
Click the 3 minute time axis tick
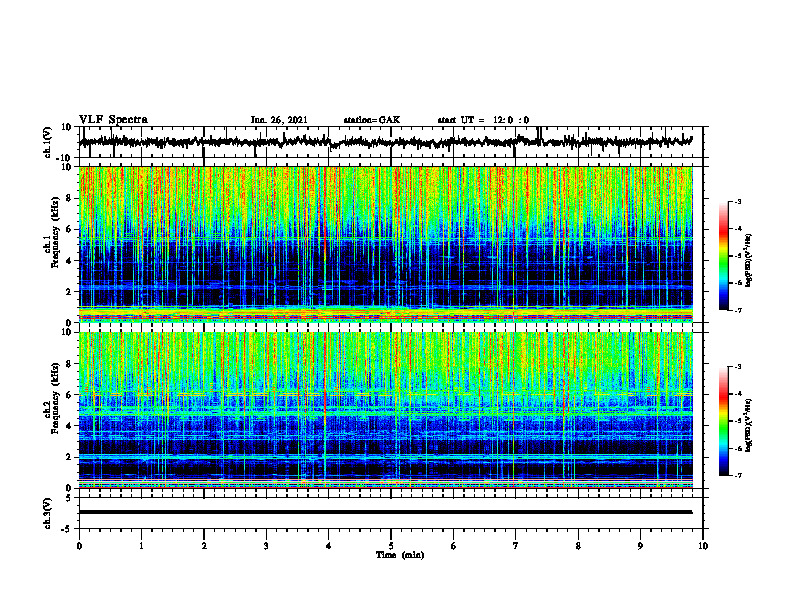pos(266,546)
